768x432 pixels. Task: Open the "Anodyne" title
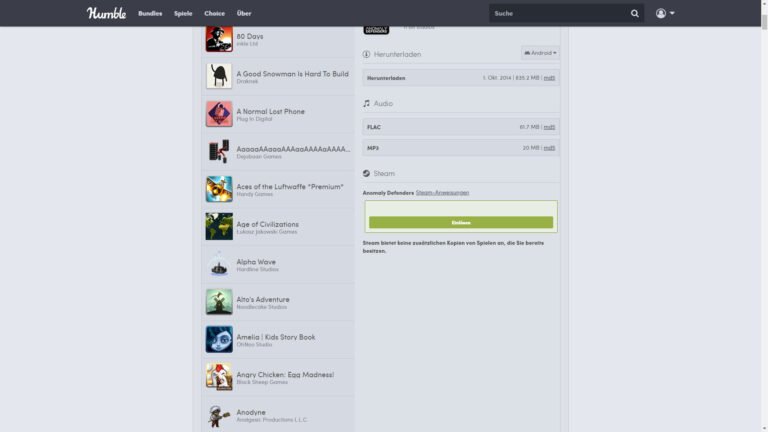(251, 412)
